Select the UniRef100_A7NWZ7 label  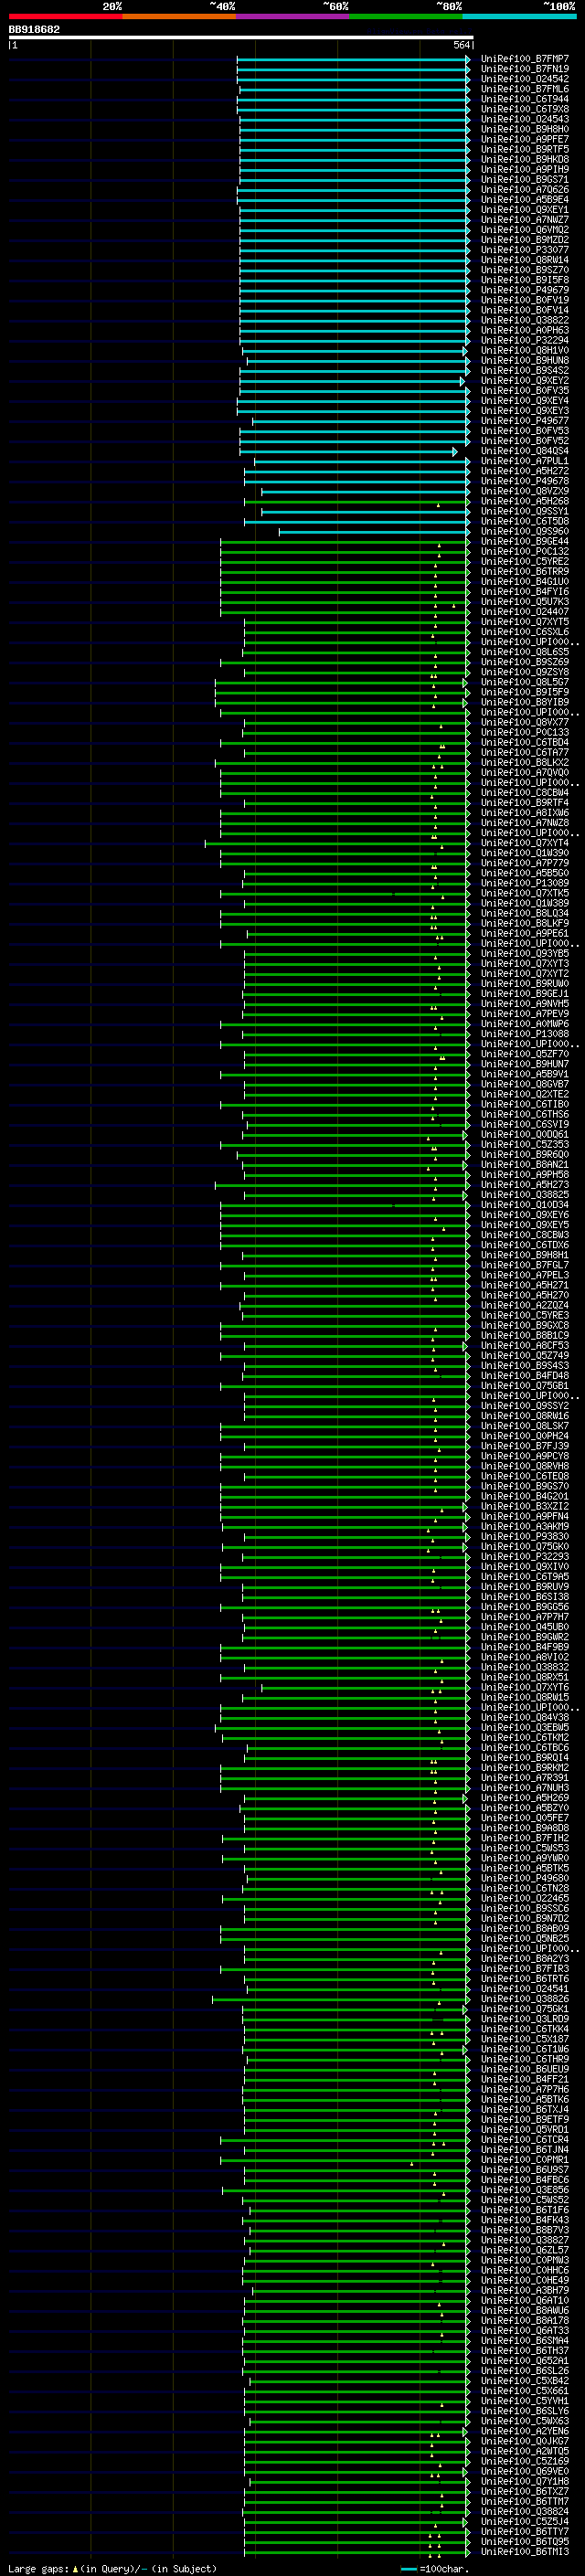pos(525,220)
